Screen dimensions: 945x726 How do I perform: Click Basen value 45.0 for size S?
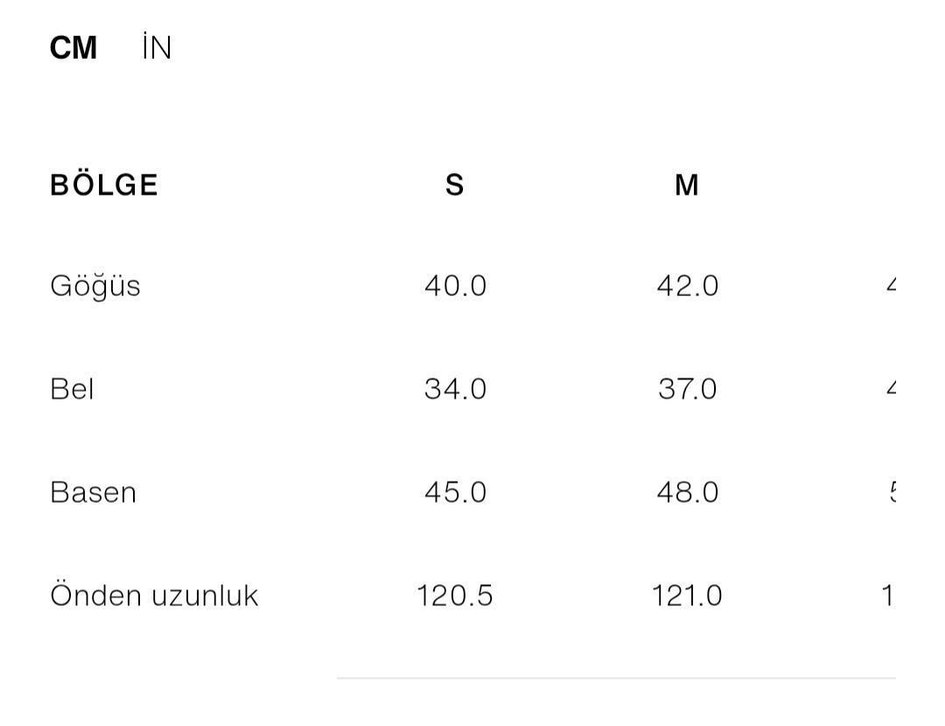point(455,492)
